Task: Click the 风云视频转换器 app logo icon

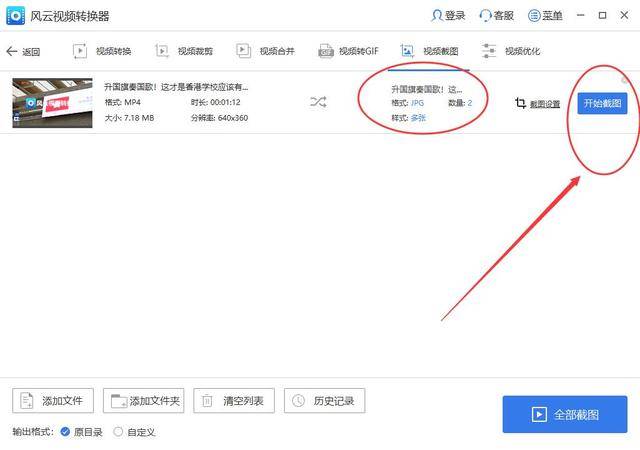Action: pyautogui.click(x=17, y=16)
